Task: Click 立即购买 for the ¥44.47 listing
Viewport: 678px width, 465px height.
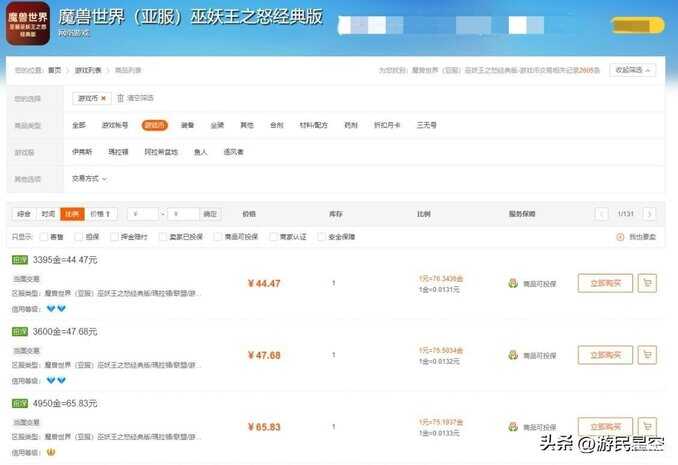Action: click(605, 283)
